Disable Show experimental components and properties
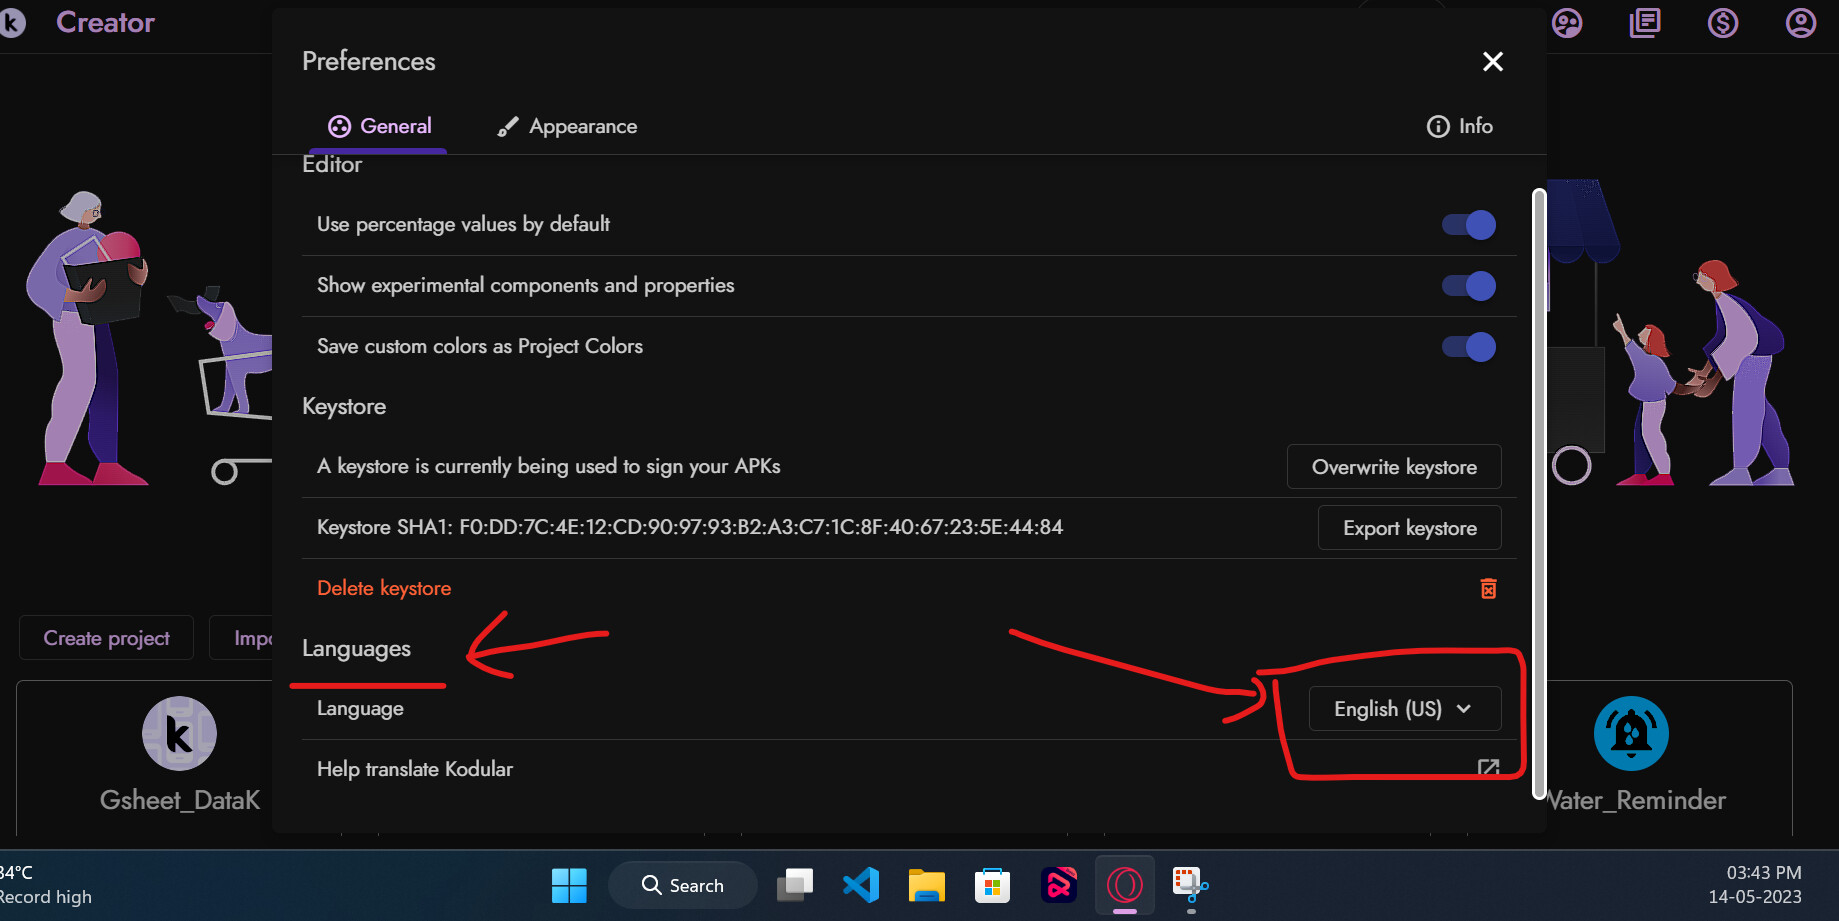Viewport: 1839px width, 921px height. click(1468, 286)
